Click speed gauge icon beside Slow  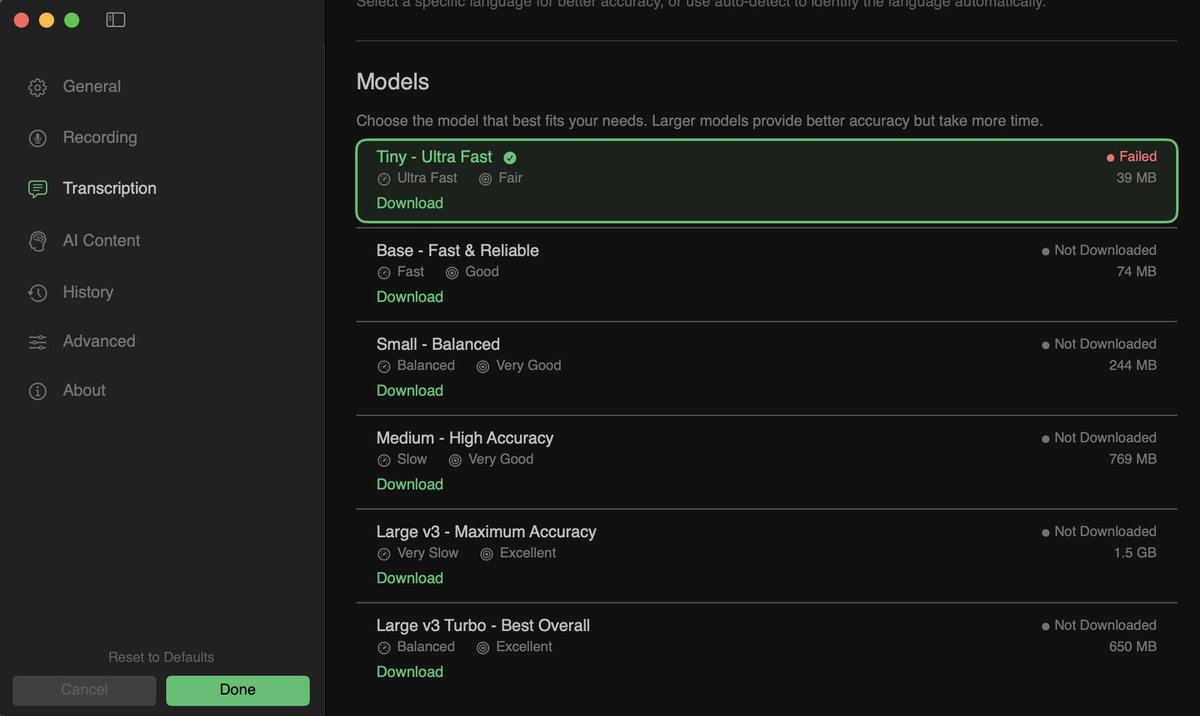coord(384,461)
